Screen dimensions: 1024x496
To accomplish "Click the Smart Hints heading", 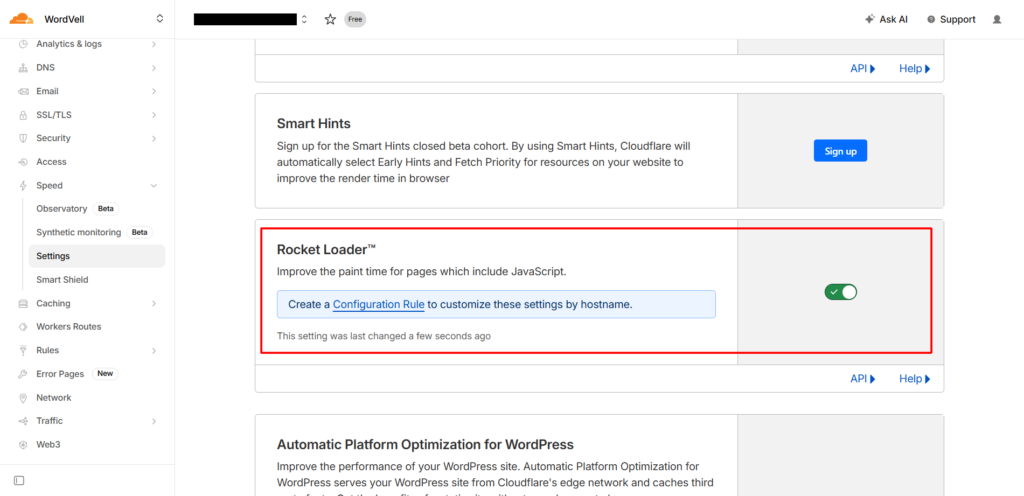I will coord(314,123).
